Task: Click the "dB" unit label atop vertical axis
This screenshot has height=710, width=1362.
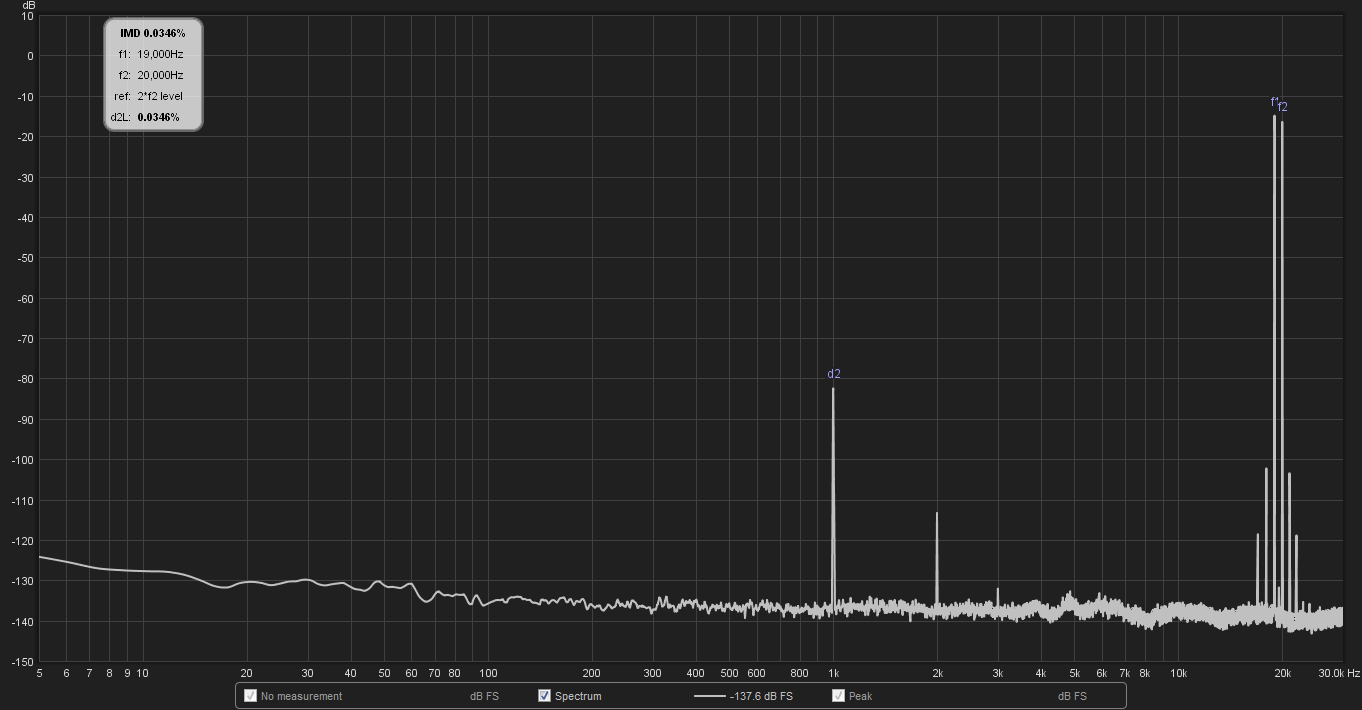Action: (28, 5)
